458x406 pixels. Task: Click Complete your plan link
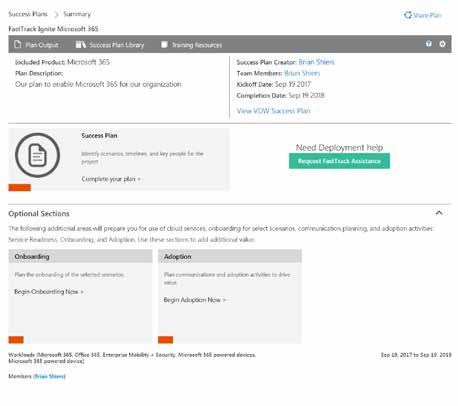pyautogui.click(x=111, y=179)
